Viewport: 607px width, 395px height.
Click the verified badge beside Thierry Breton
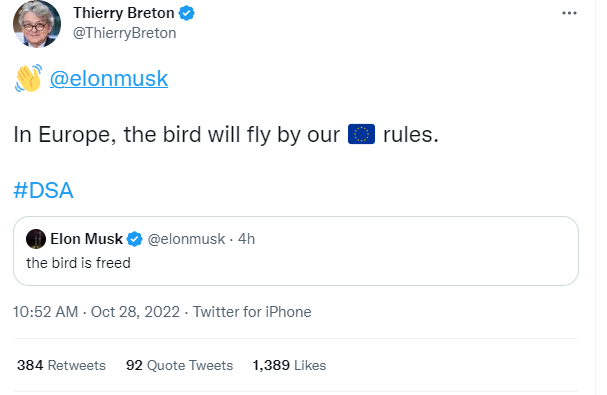pyautogui.click(x=186, y=13)
